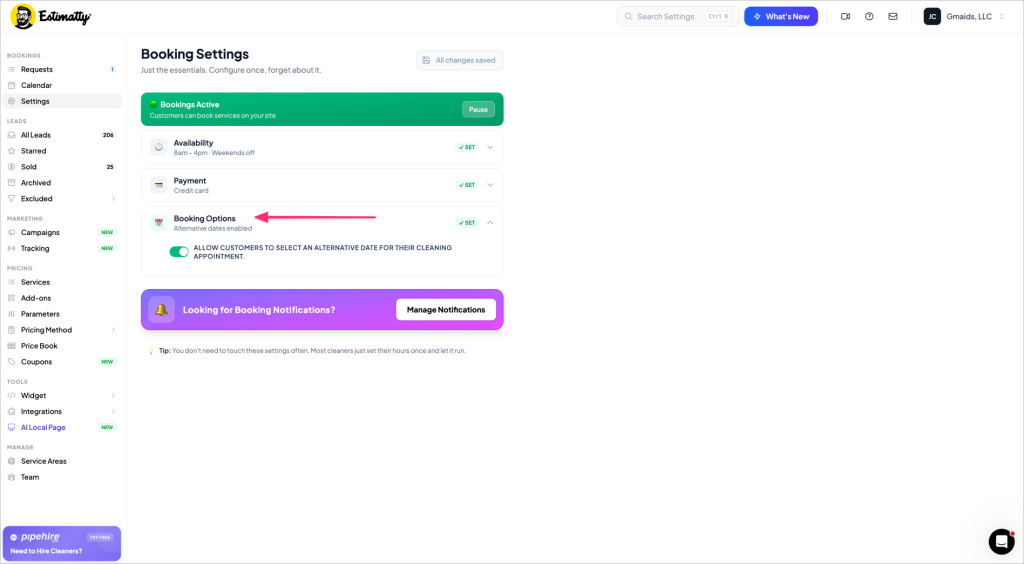Expand the Availability section chevron
1024x564 pixels.
490,147
